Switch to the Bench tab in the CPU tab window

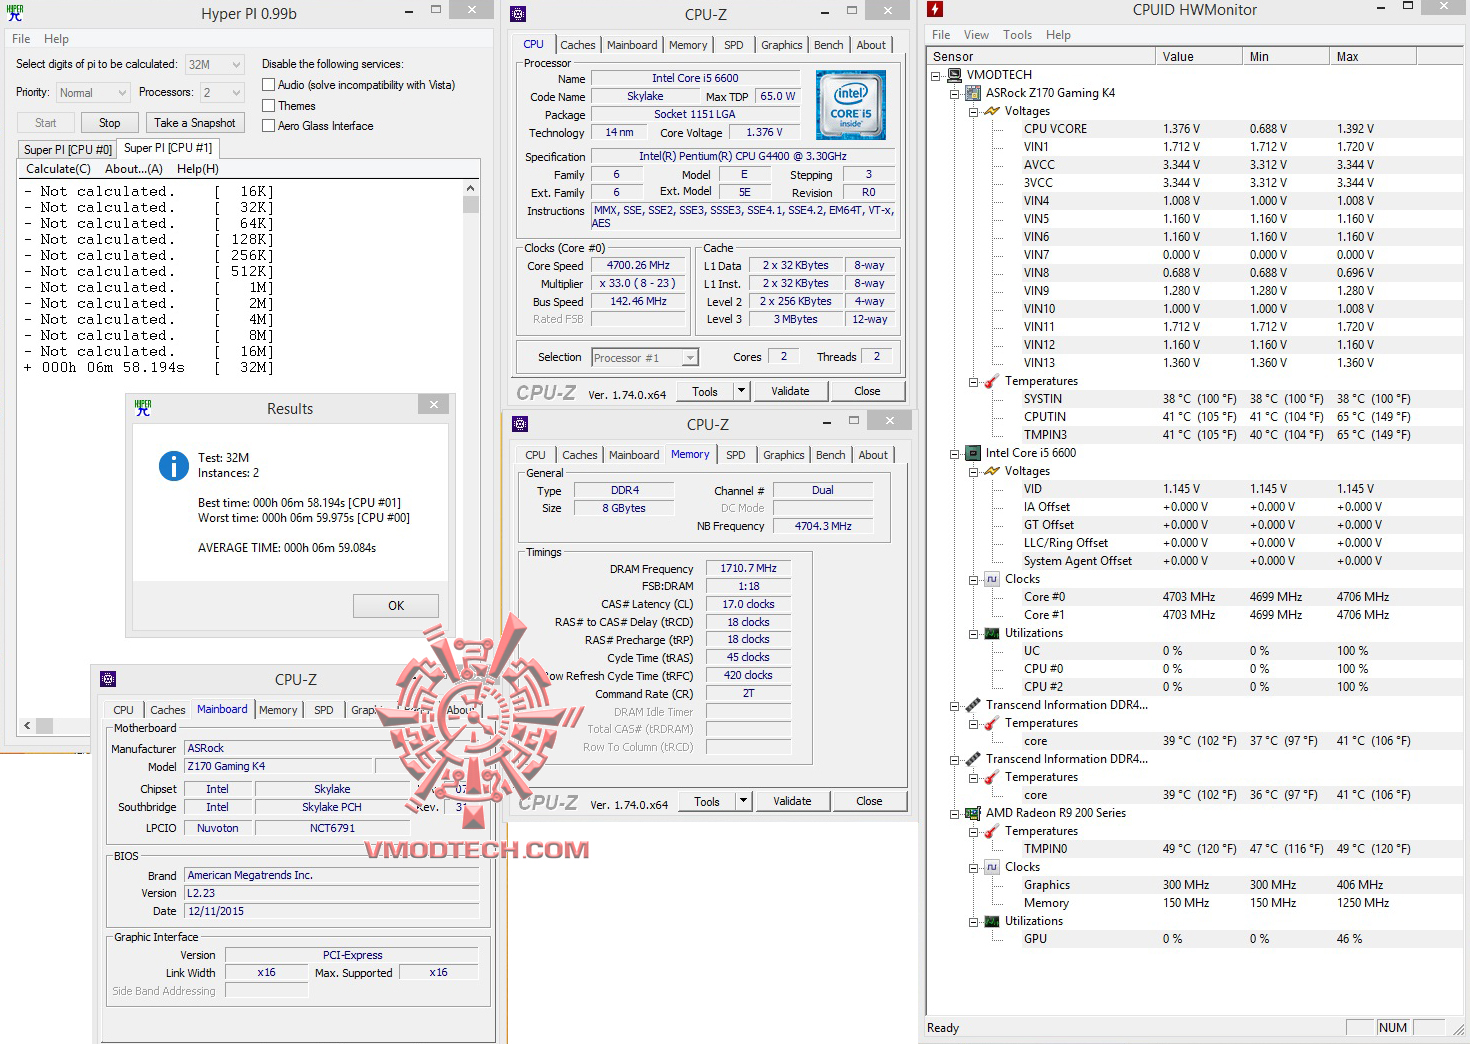(829, 45)
